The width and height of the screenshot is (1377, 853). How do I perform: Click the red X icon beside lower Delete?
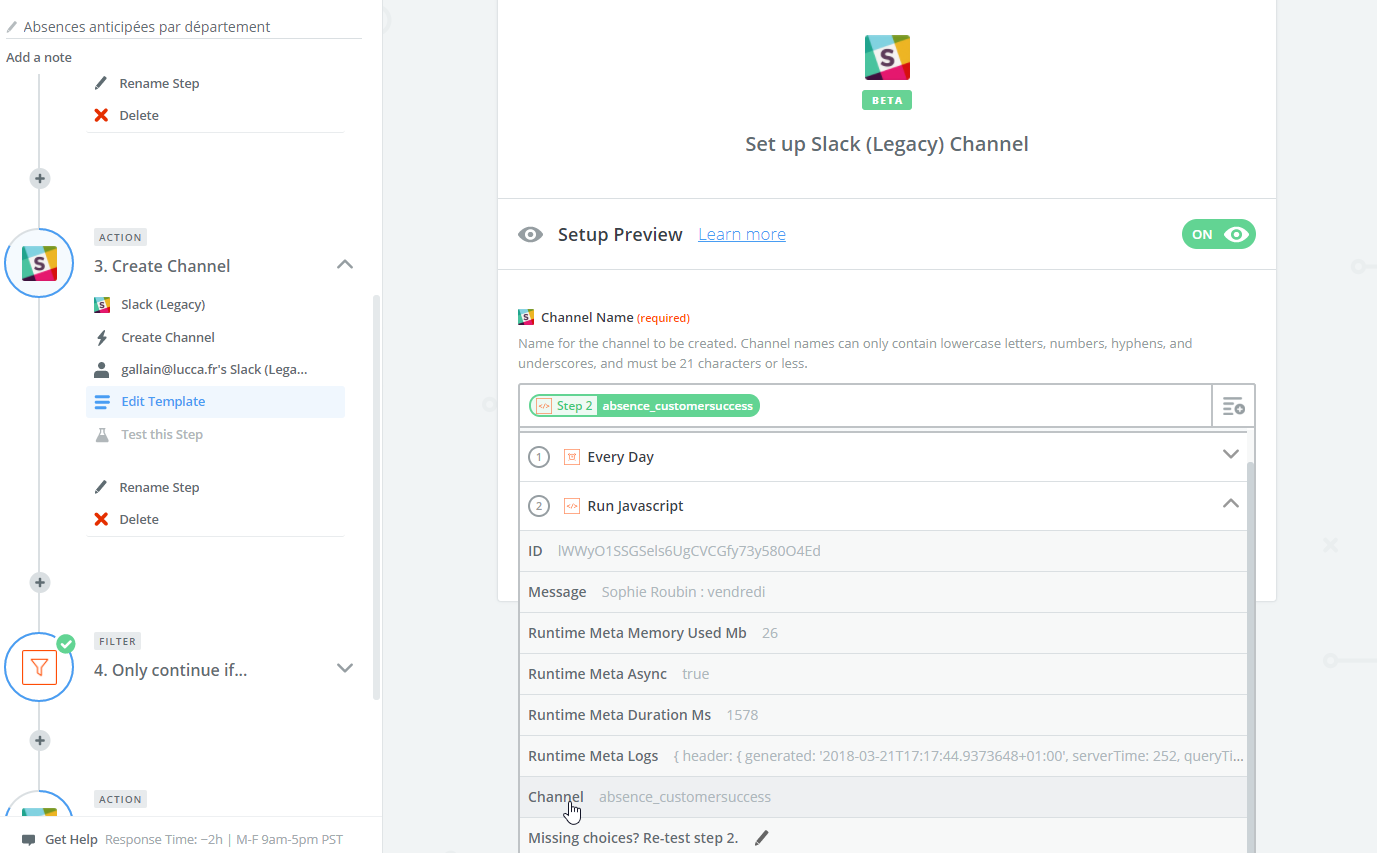click(101, 520)
